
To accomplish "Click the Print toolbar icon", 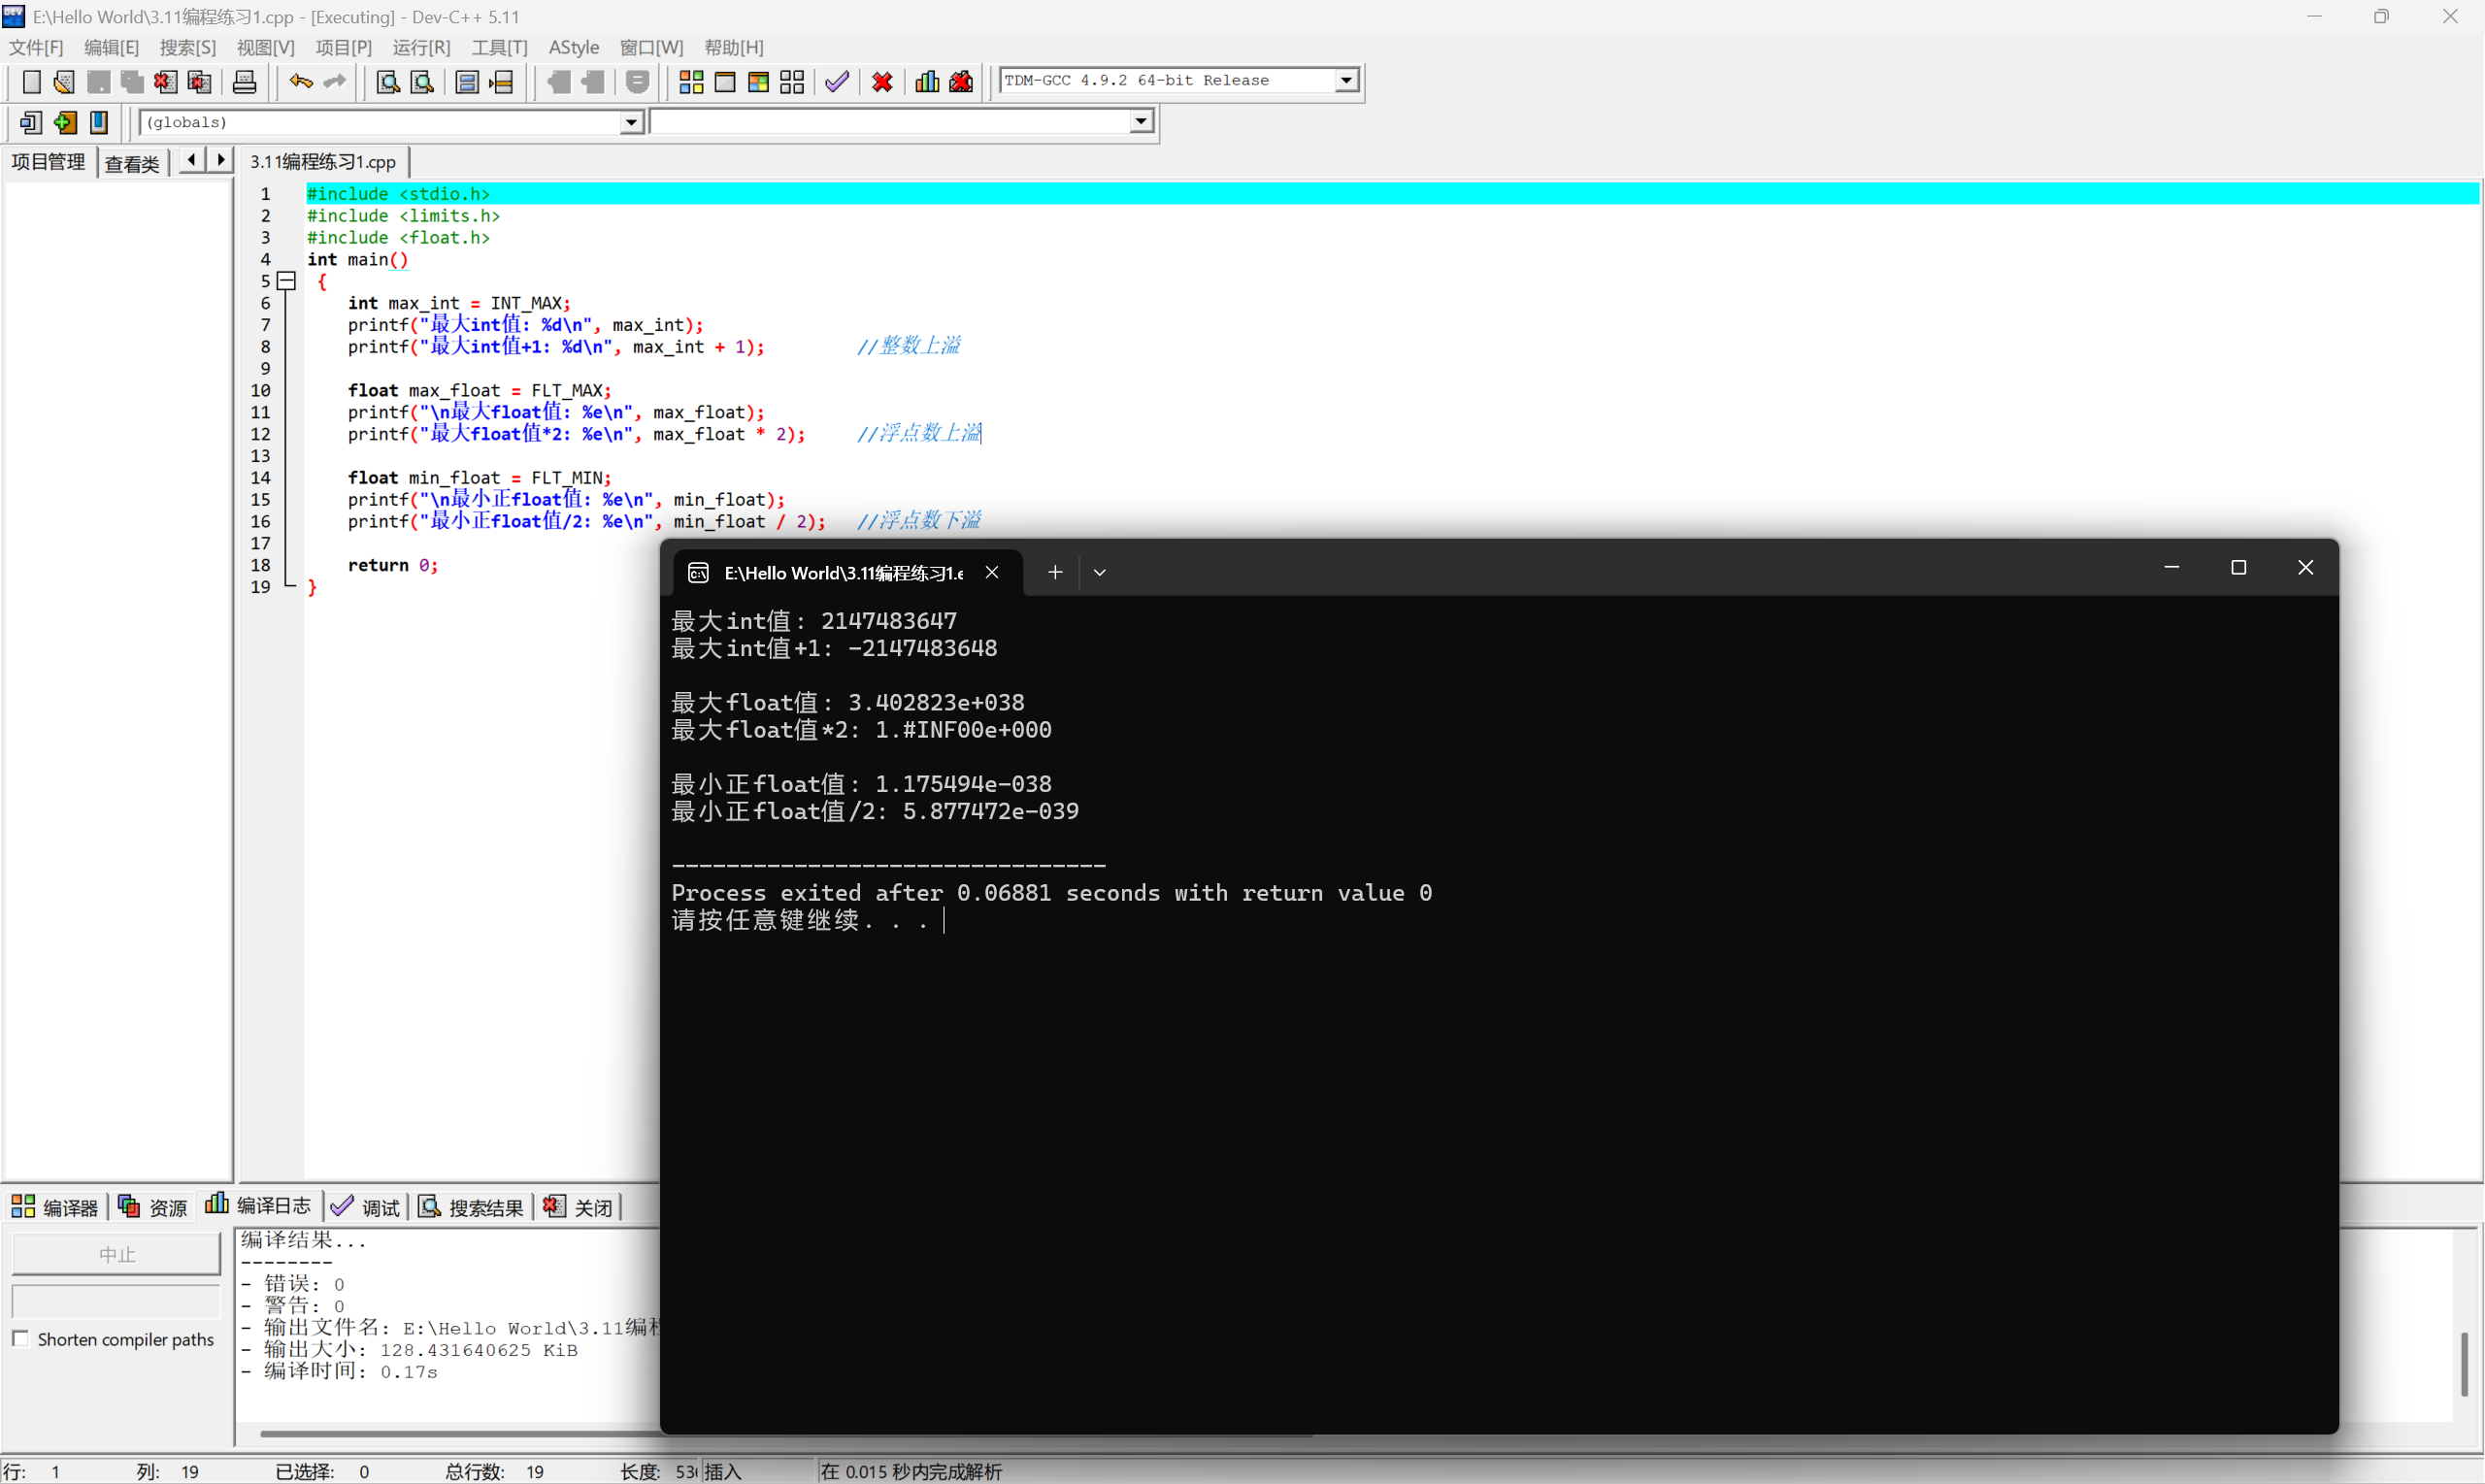I will [244, 82].
